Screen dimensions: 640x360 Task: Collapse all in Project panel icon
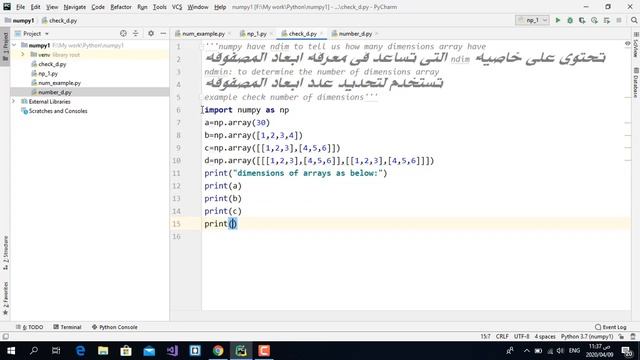tap(136, 33)
